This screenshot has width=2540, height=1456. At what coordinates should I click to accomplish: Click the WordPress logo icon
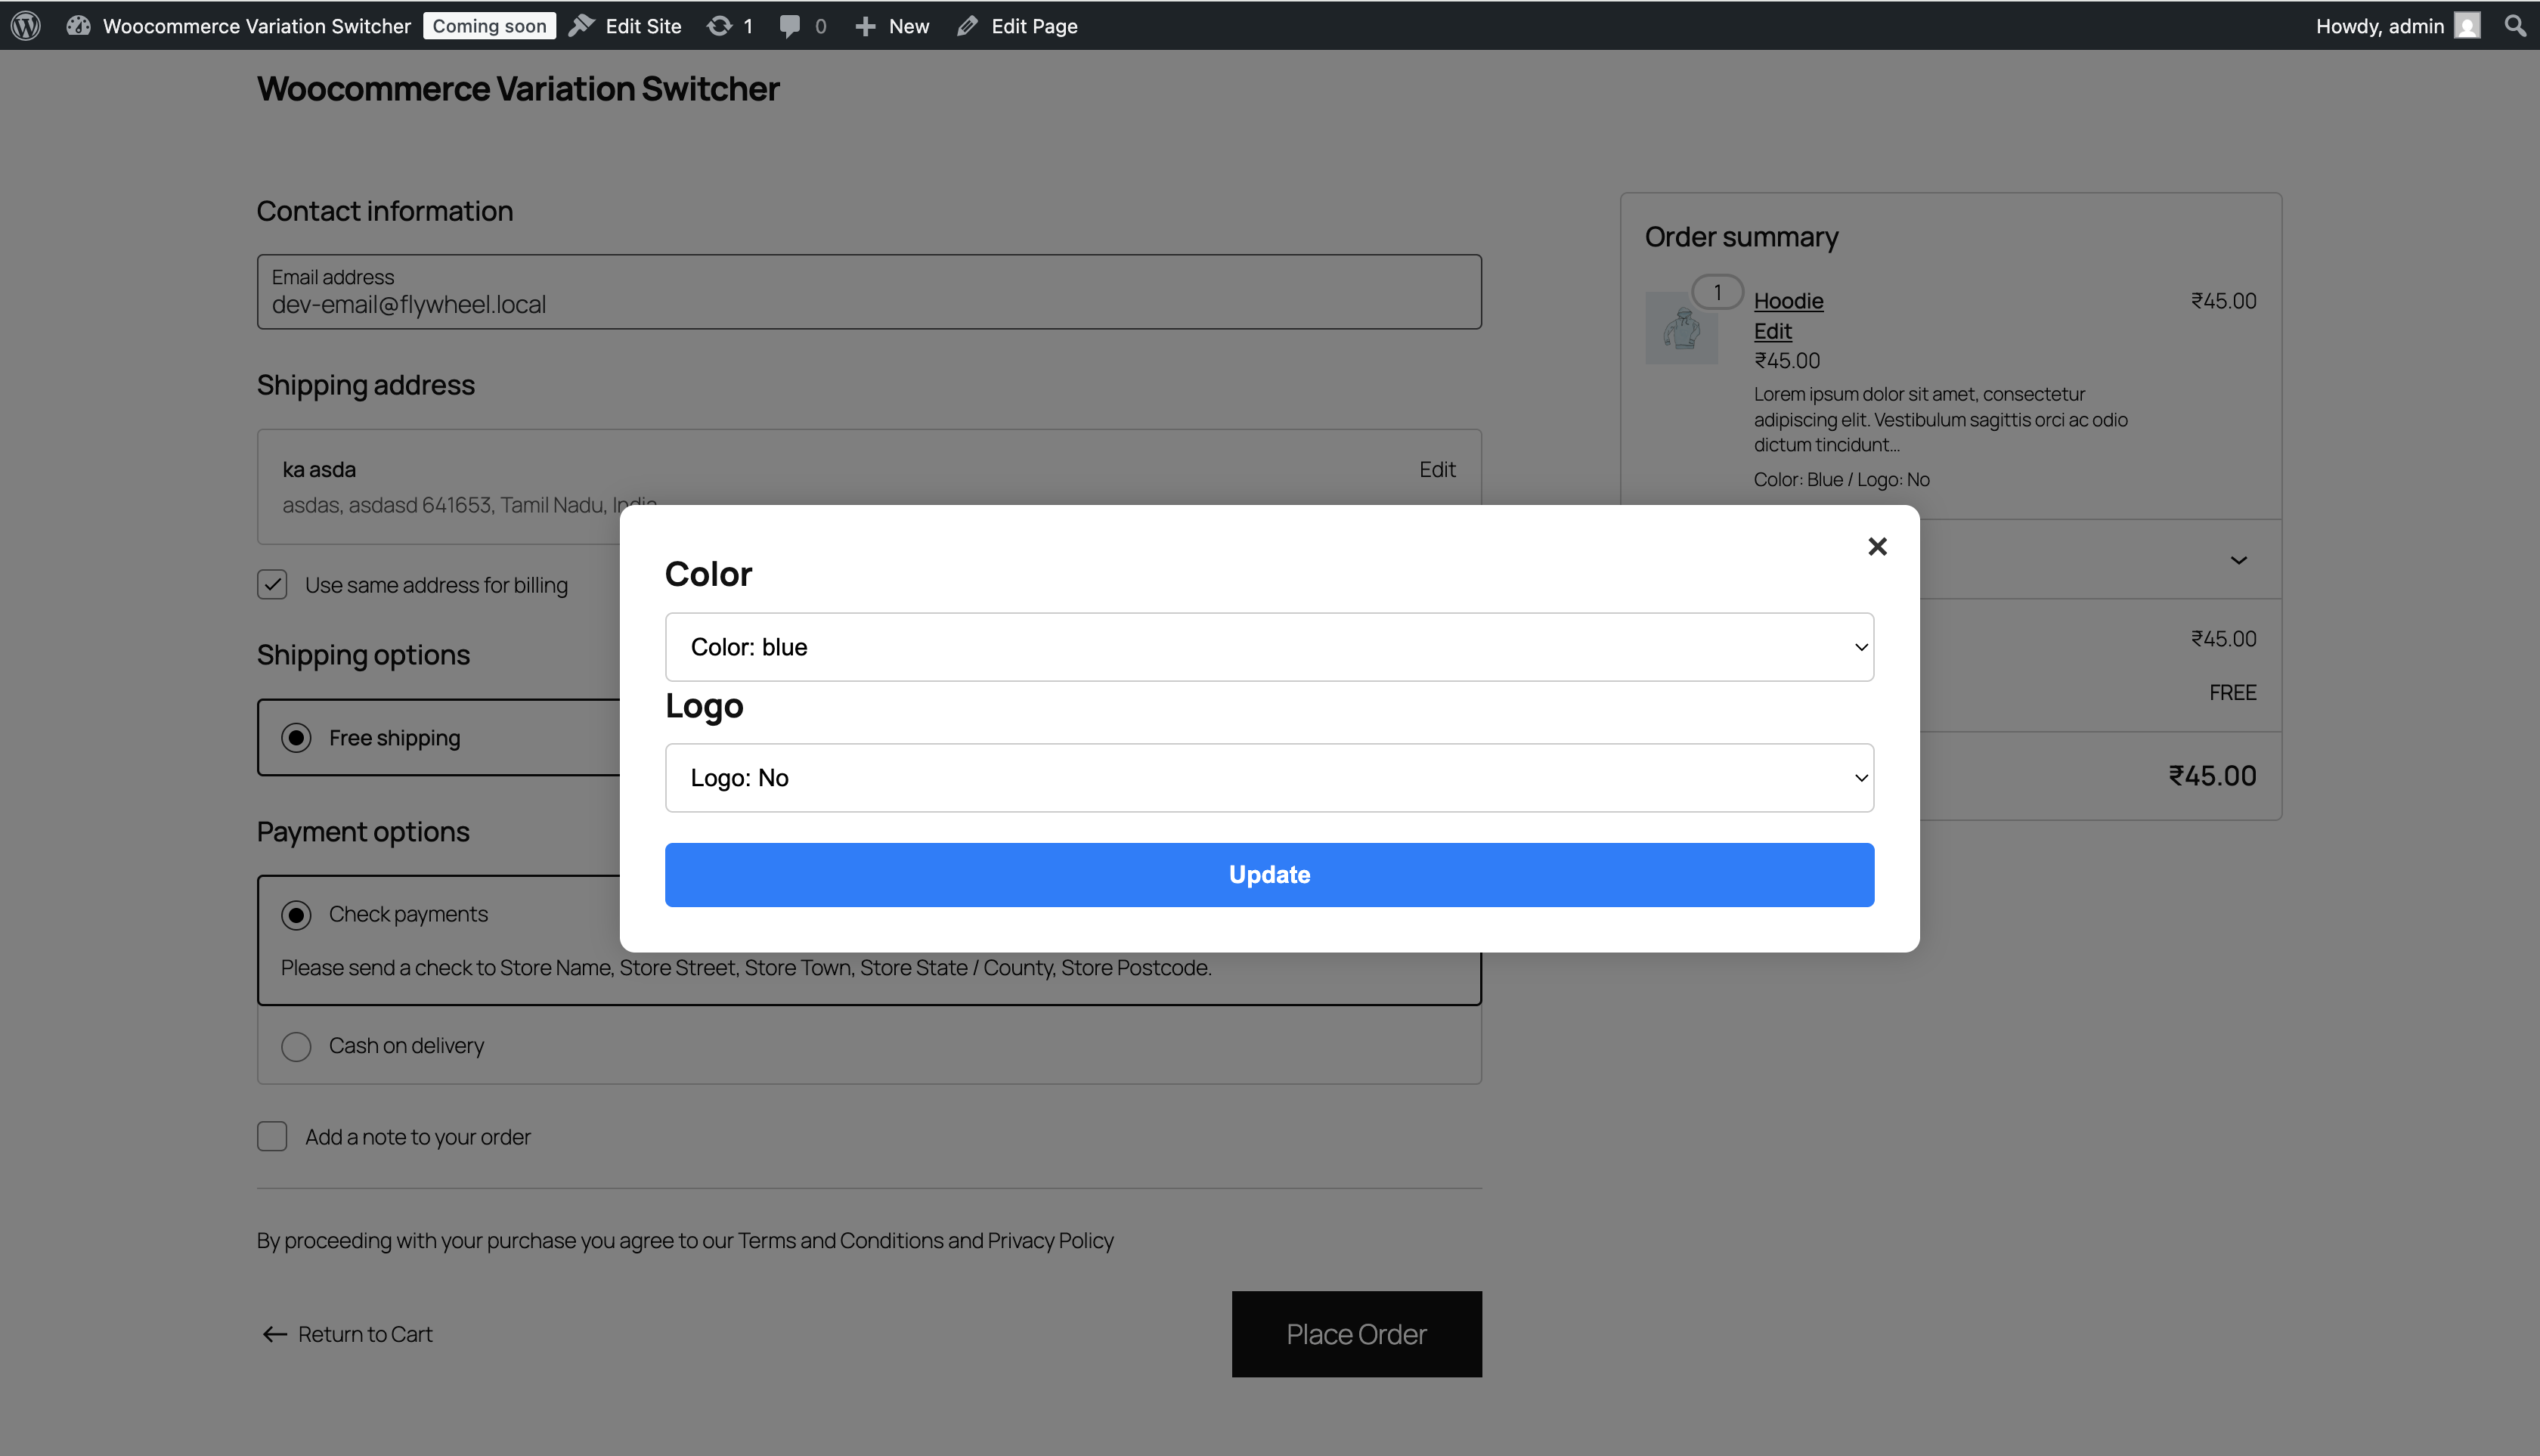[26, 26]
